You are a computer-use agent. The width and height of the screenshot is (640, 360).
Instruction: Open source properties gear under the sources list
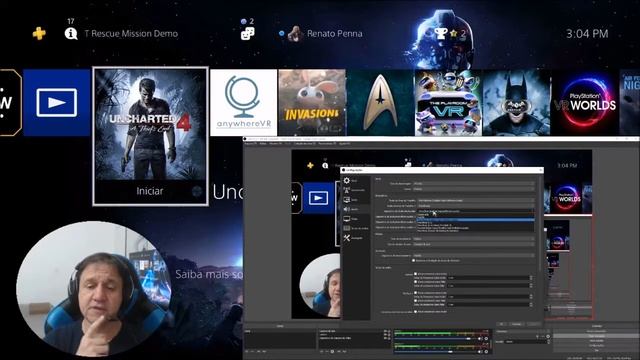point(332,351)
